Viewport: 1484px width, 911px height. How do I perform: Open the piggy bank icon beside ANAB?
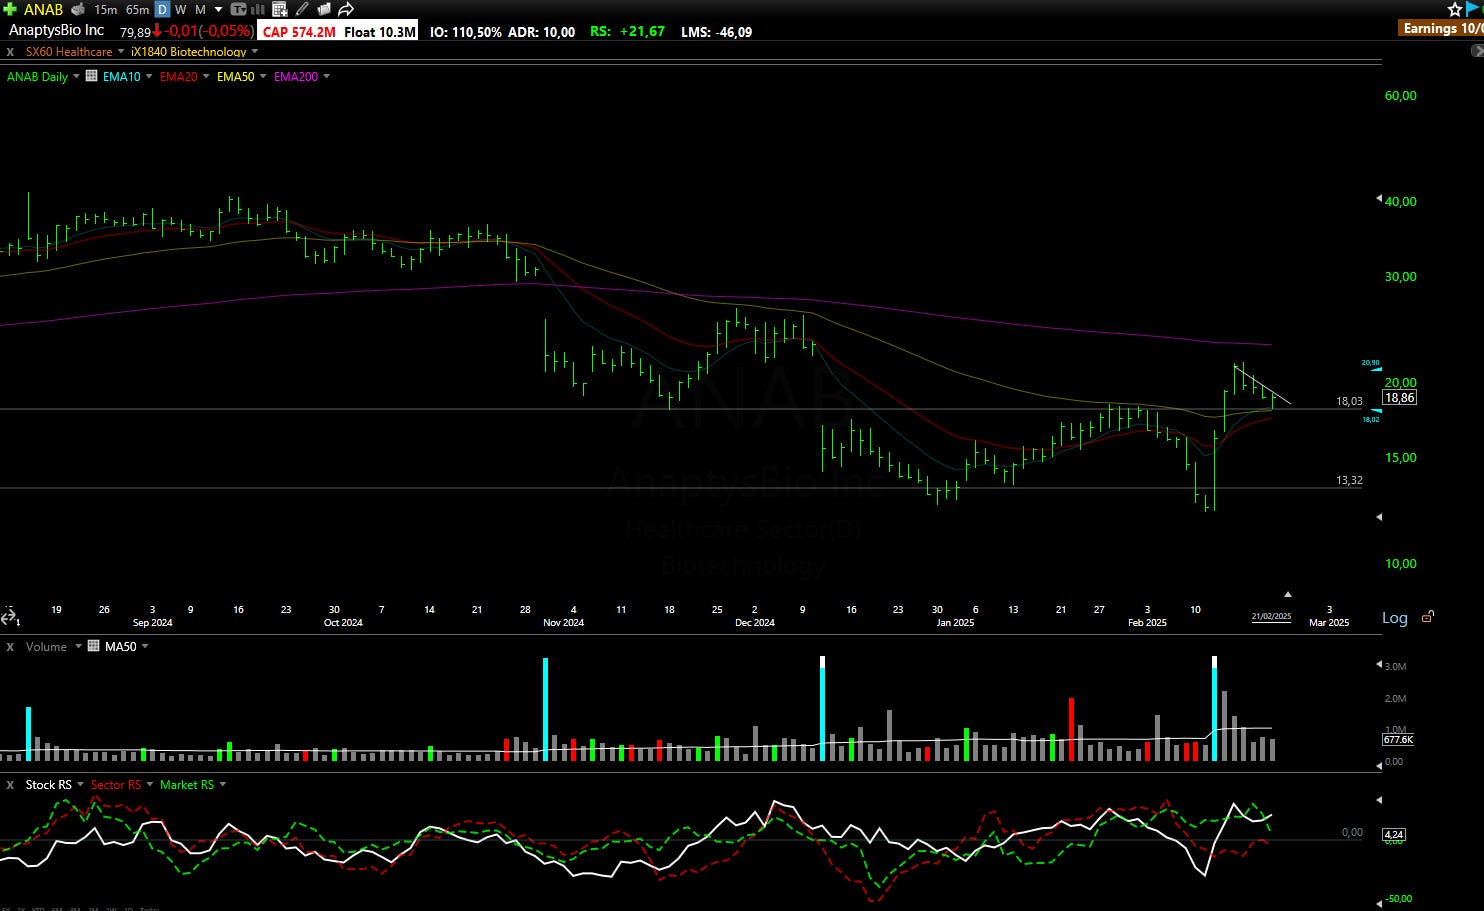(x=79, y=9)
